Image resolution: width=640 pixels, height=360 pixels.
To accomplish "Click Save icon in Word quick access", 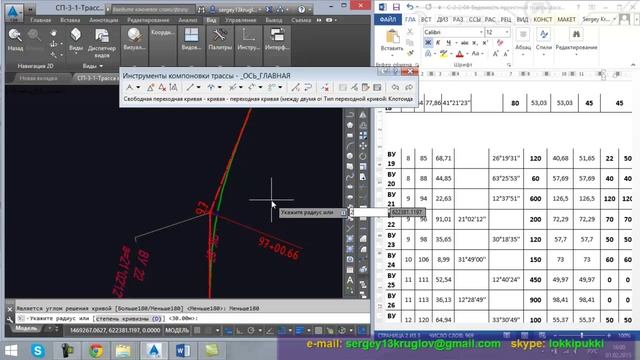I will [x=396, y=7].
